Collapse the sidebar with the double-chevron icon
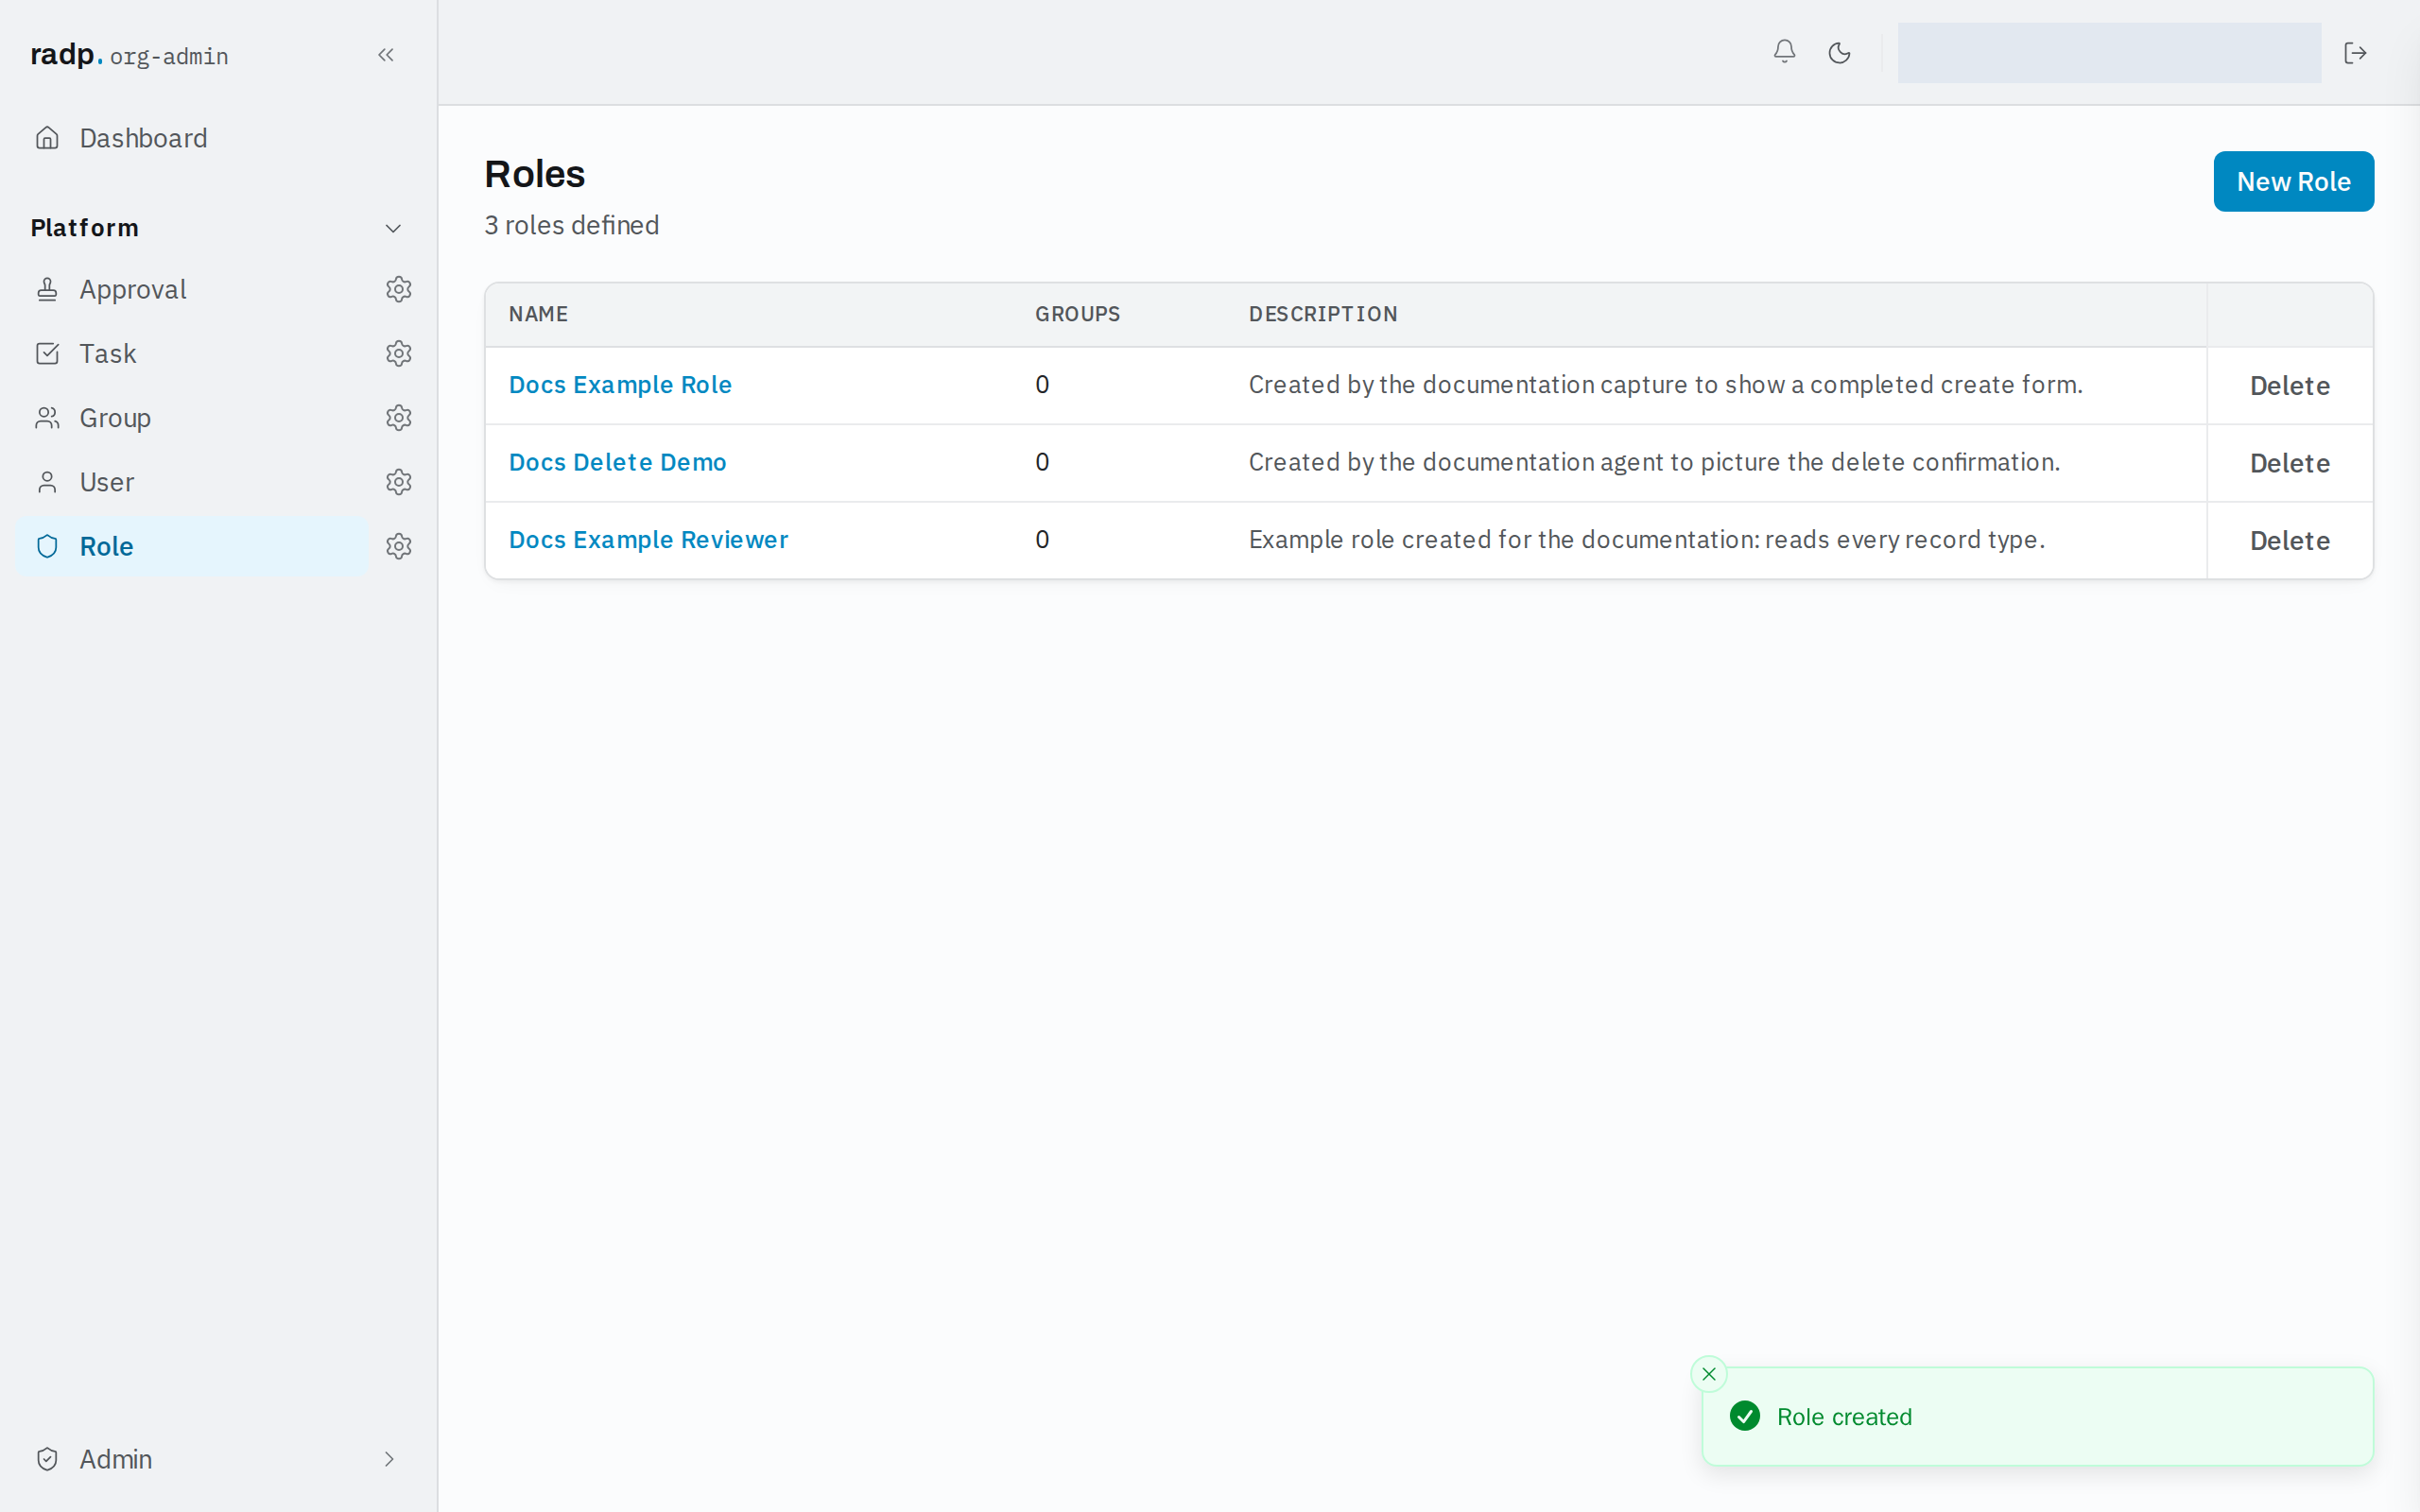This screenshot has height=1512, width=2420. [x=386, y=55]
